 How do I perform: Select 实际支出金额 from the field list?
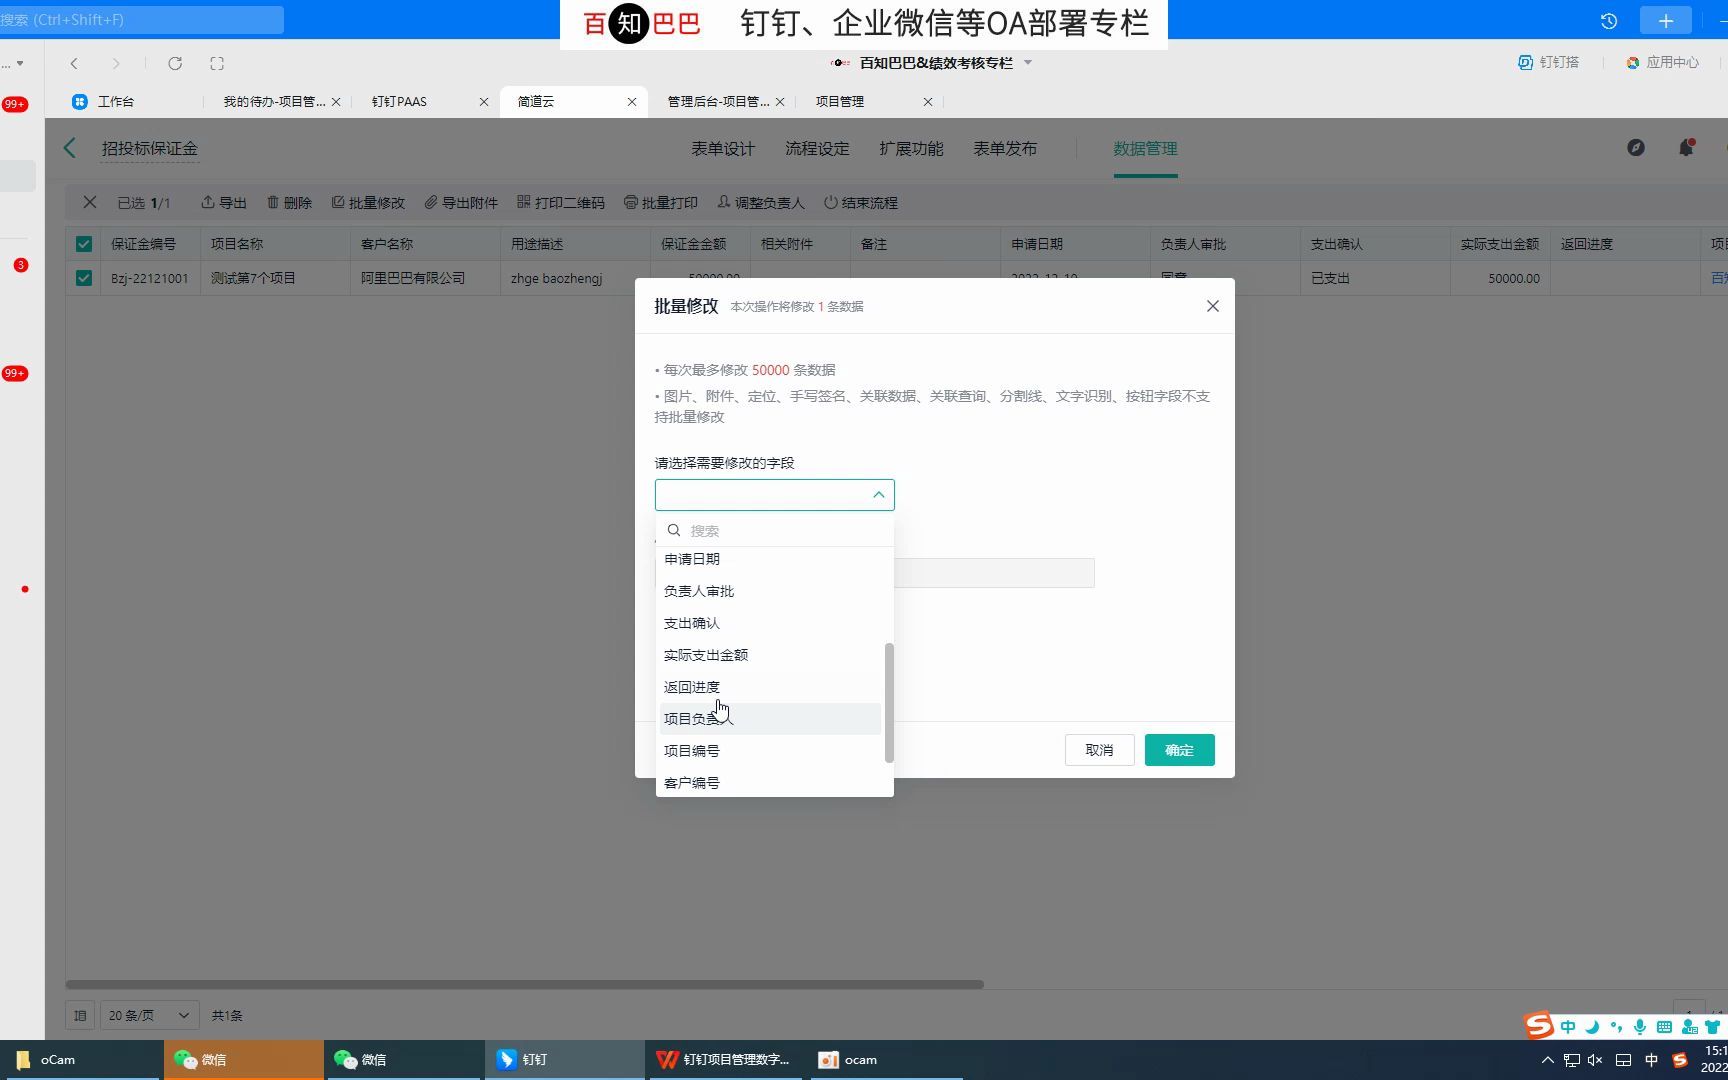click(770, 655)
